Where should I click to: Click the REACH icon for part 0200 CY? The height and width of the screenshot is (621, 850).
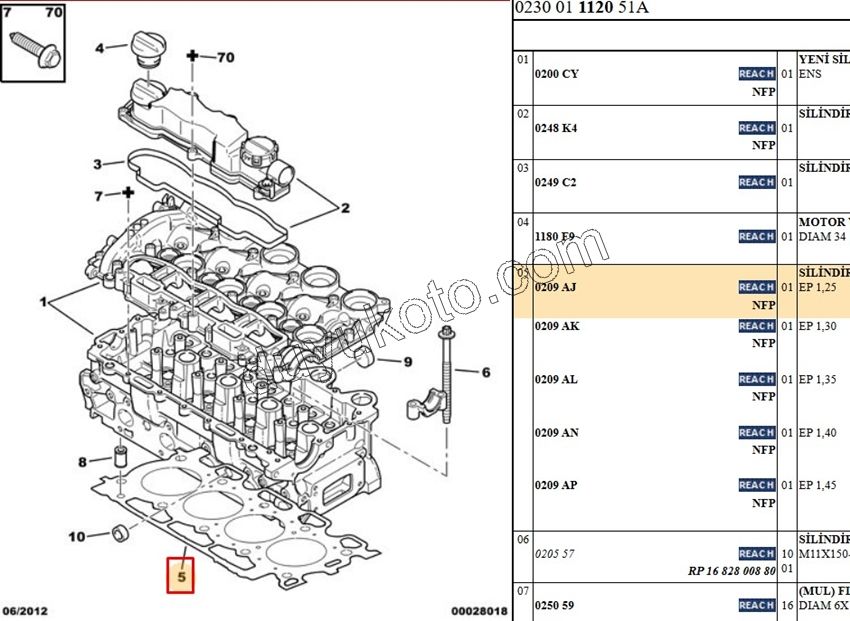pos(755,73)
